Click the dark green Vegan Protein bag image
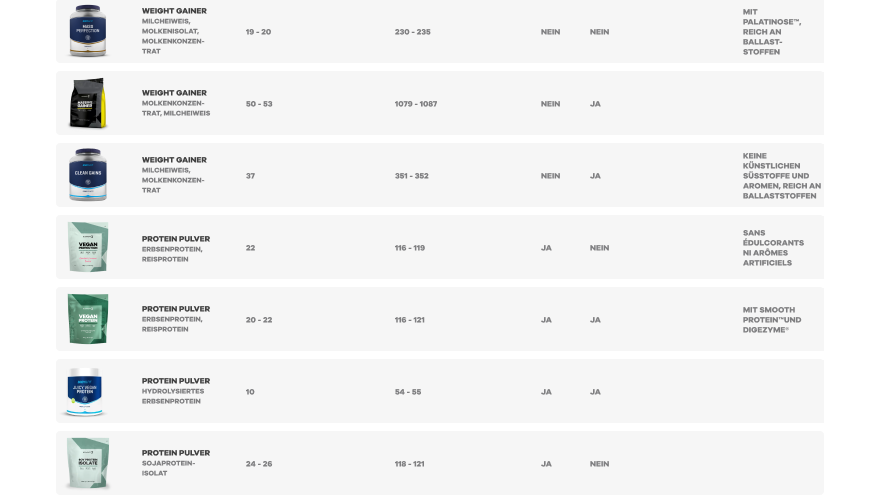Image resolution: width=880 pixels, height=495 pixels. tap(88, 319)
